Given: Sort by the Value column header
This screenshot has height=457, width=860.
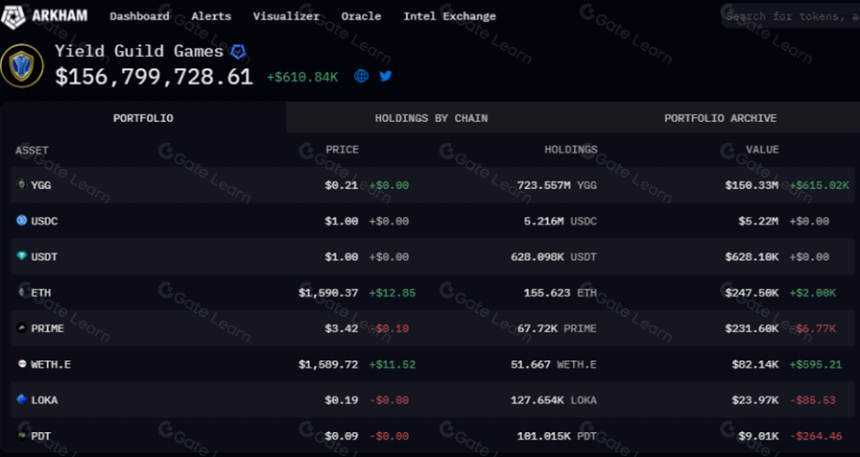Looking at the screenshot, I should click(762, 150).
